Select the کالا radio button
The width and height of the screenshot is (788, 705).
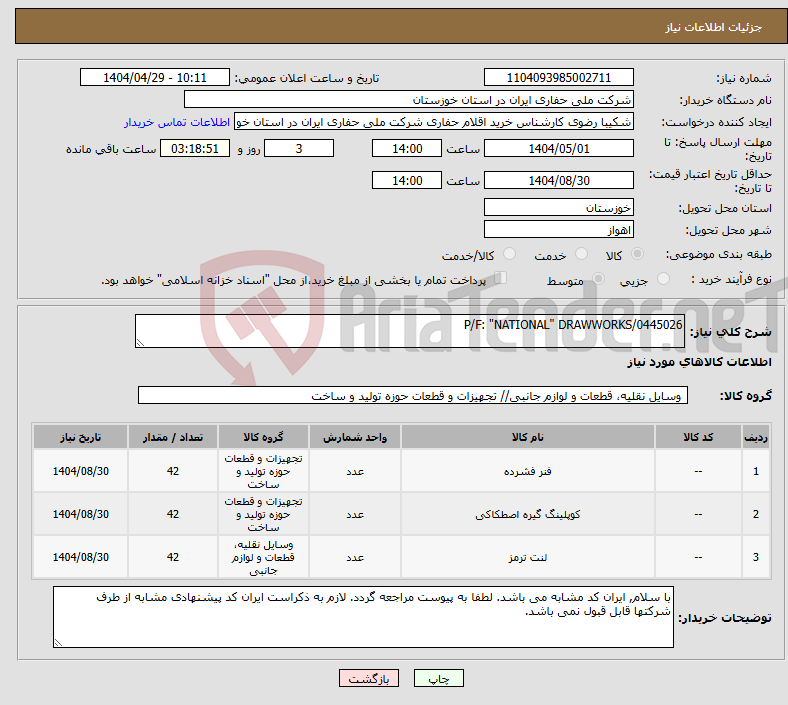coord(637,254)
